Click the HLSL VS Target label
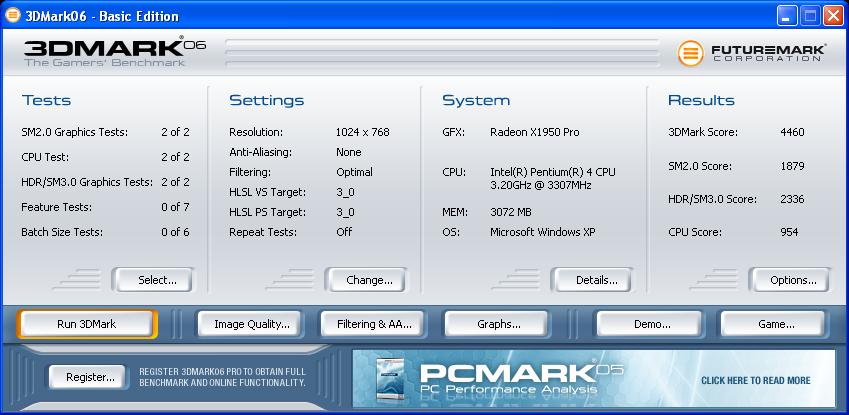The height and width of the screenshot is (415, 849). pyautogui.click(x=267, y=192)
